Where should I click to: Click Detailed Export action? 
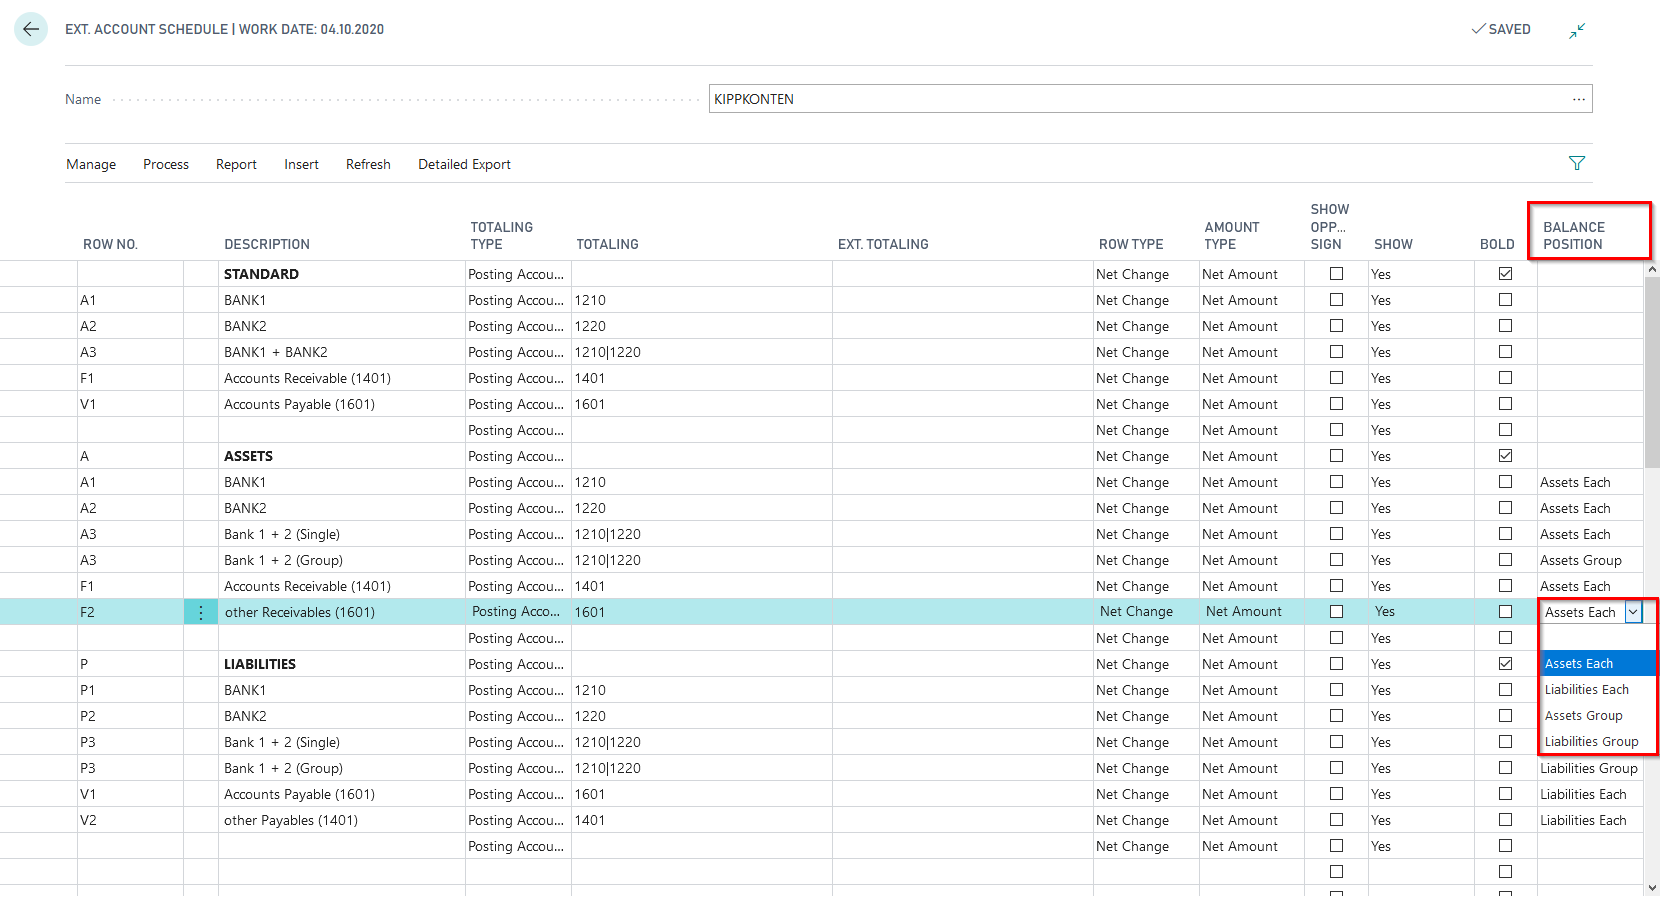tap(464, 164)
